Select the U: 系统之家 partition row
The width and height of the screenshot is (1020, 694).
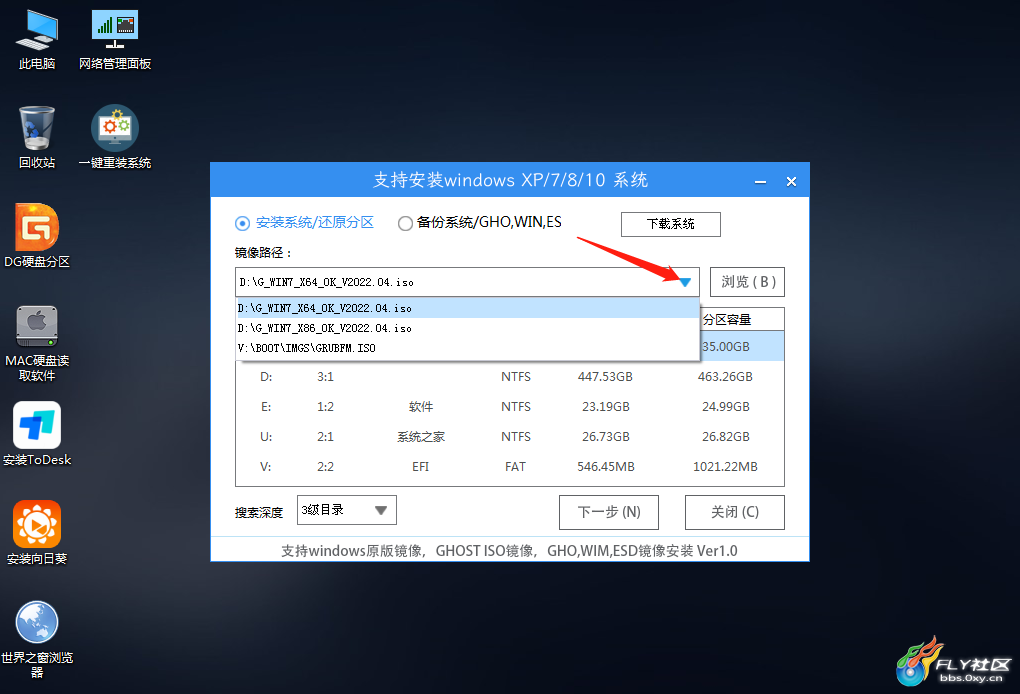(510, 436)
